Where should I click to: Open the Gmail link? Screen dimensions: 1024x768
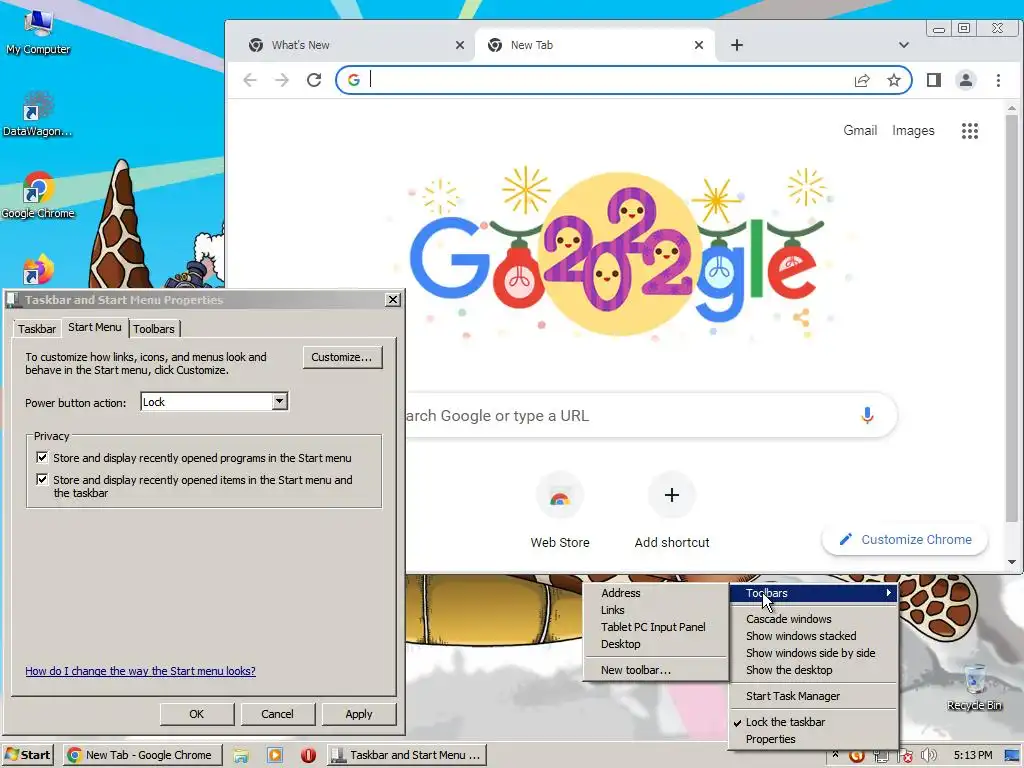pyautogui.click(x=859, y=131)
